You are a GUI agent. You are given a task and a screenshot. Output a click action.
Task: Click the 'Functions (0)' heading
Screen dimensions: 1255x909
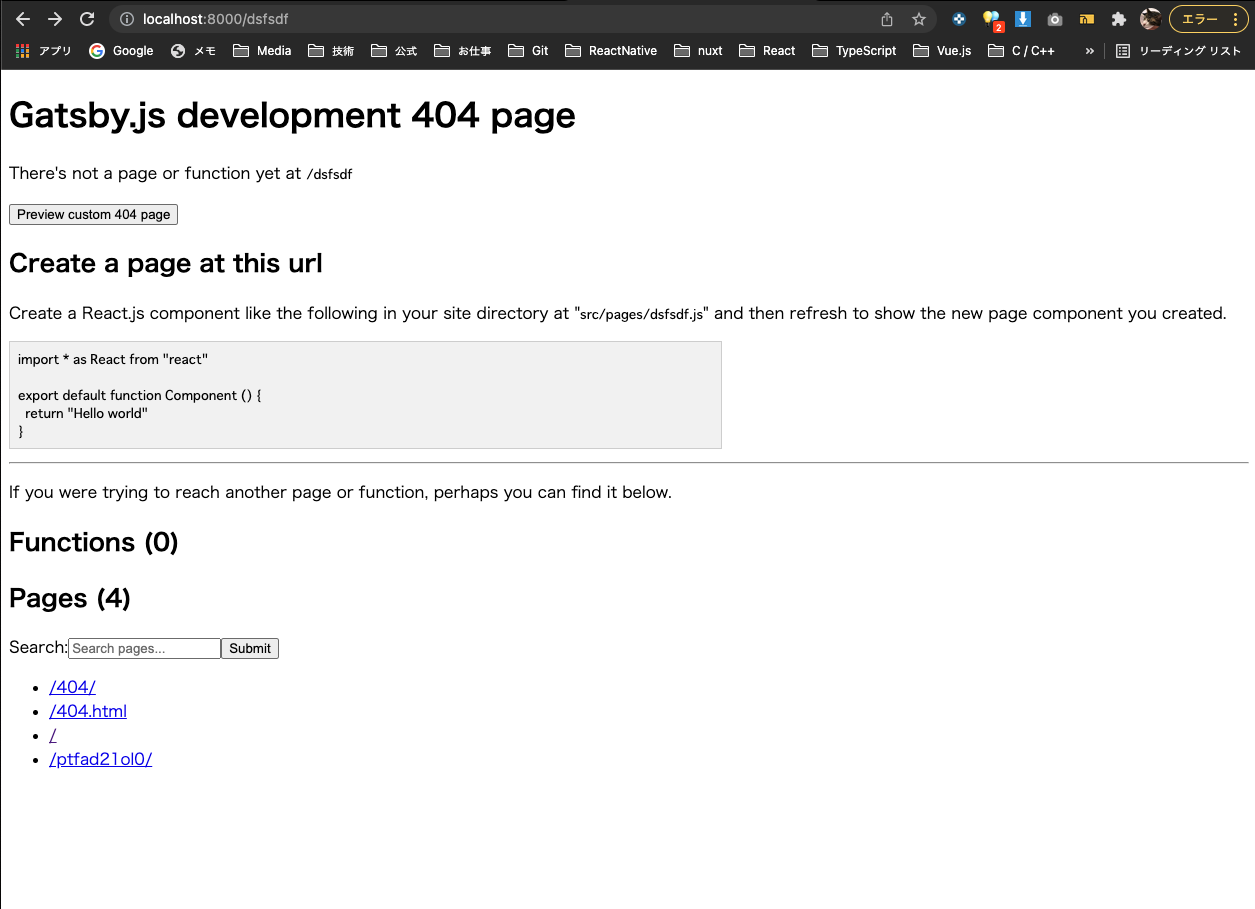click(x=94, y=543)
